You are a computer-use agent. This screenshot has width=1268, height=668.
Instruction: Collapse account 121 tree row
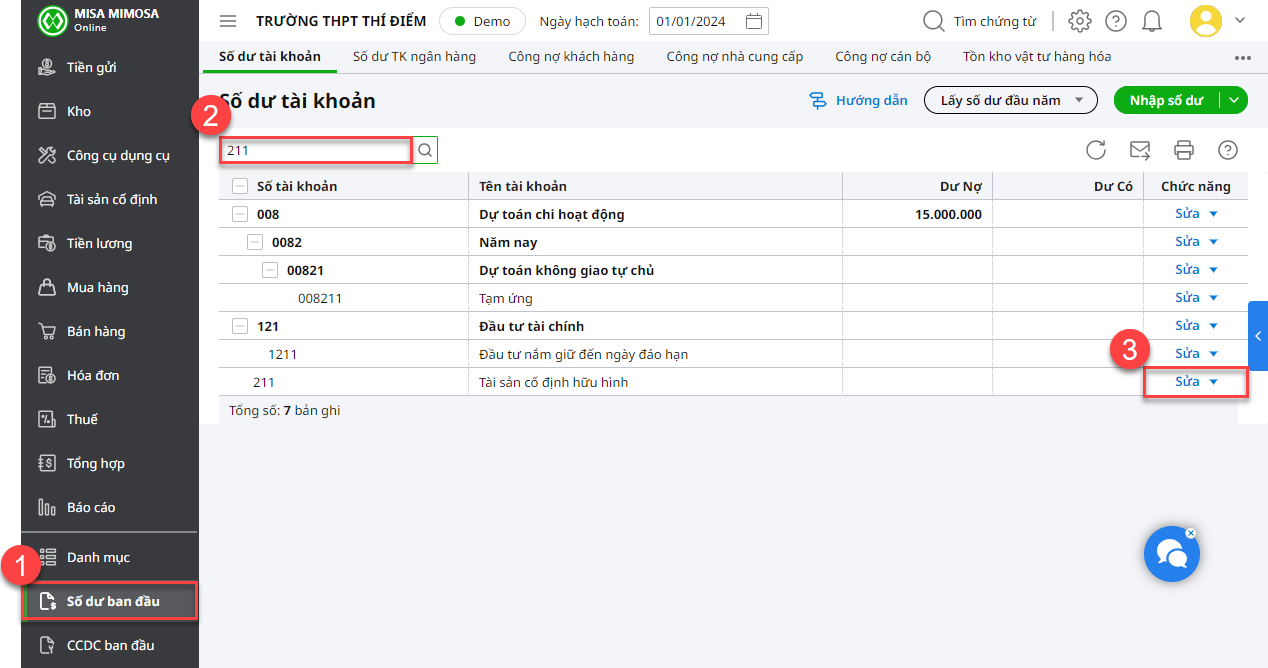(240, 326)
